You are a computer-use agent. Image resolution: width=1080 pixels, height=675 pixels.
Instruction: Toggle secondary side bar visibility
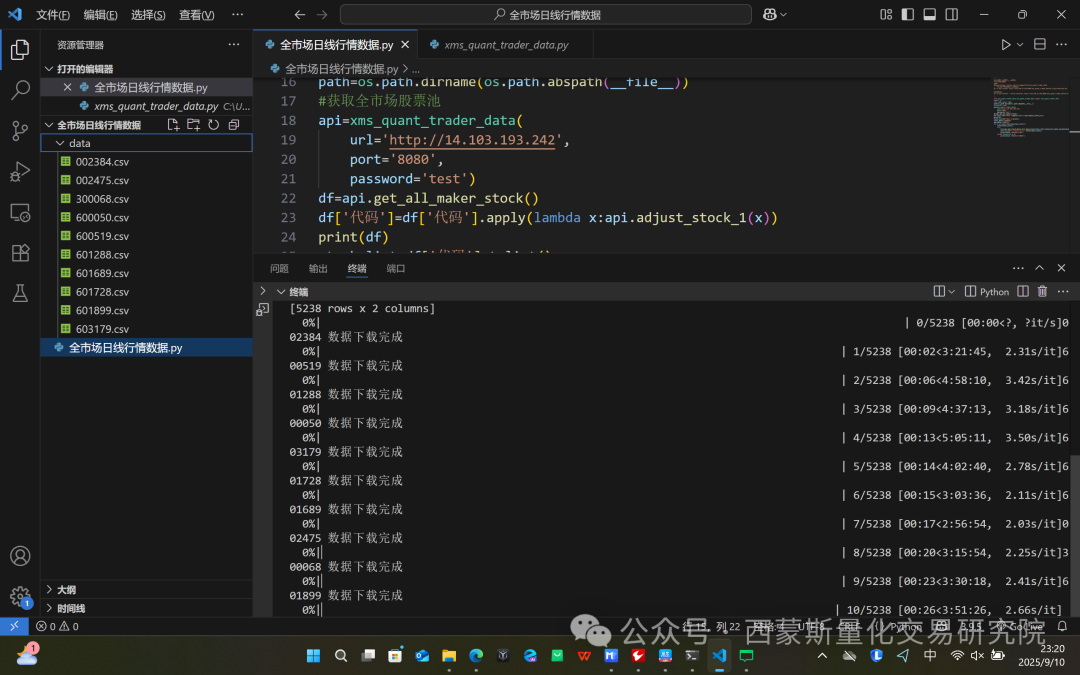pos(952,14)
